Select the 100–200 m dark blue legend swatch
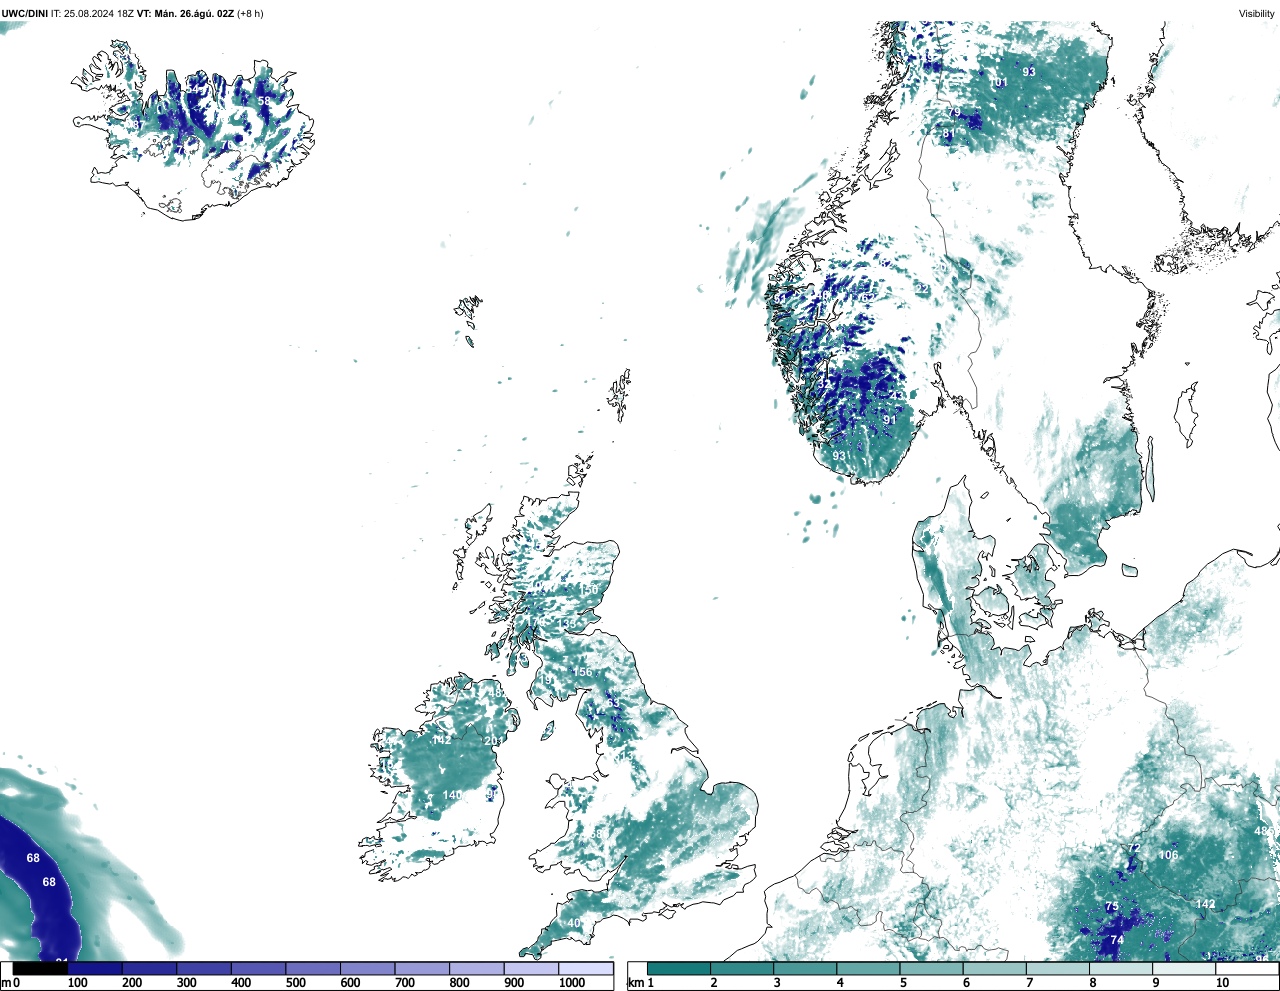This screenshot has height=991, width=1280. pos(95,968)
